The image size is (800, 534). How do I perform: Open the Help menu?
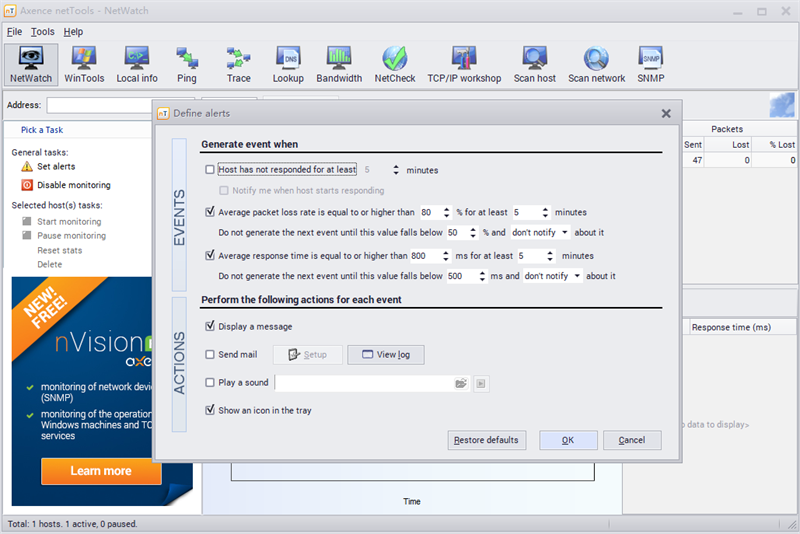[x=73, y=32]
